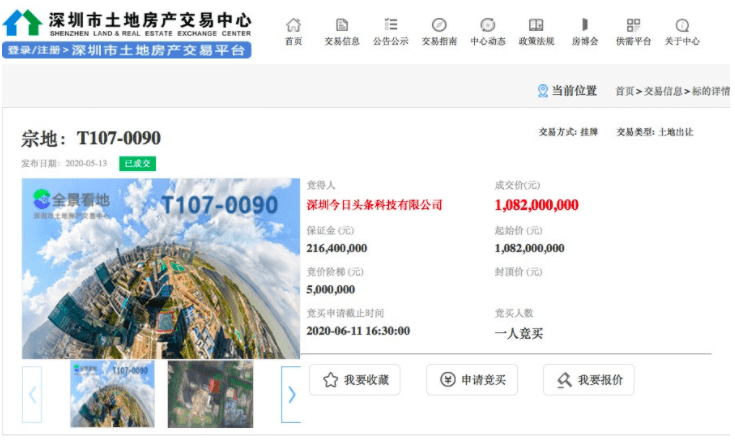Click the 首页 home icon in navigation
Image resolution: width=735 pixels, height=440 pixels.
click(293, 25)
